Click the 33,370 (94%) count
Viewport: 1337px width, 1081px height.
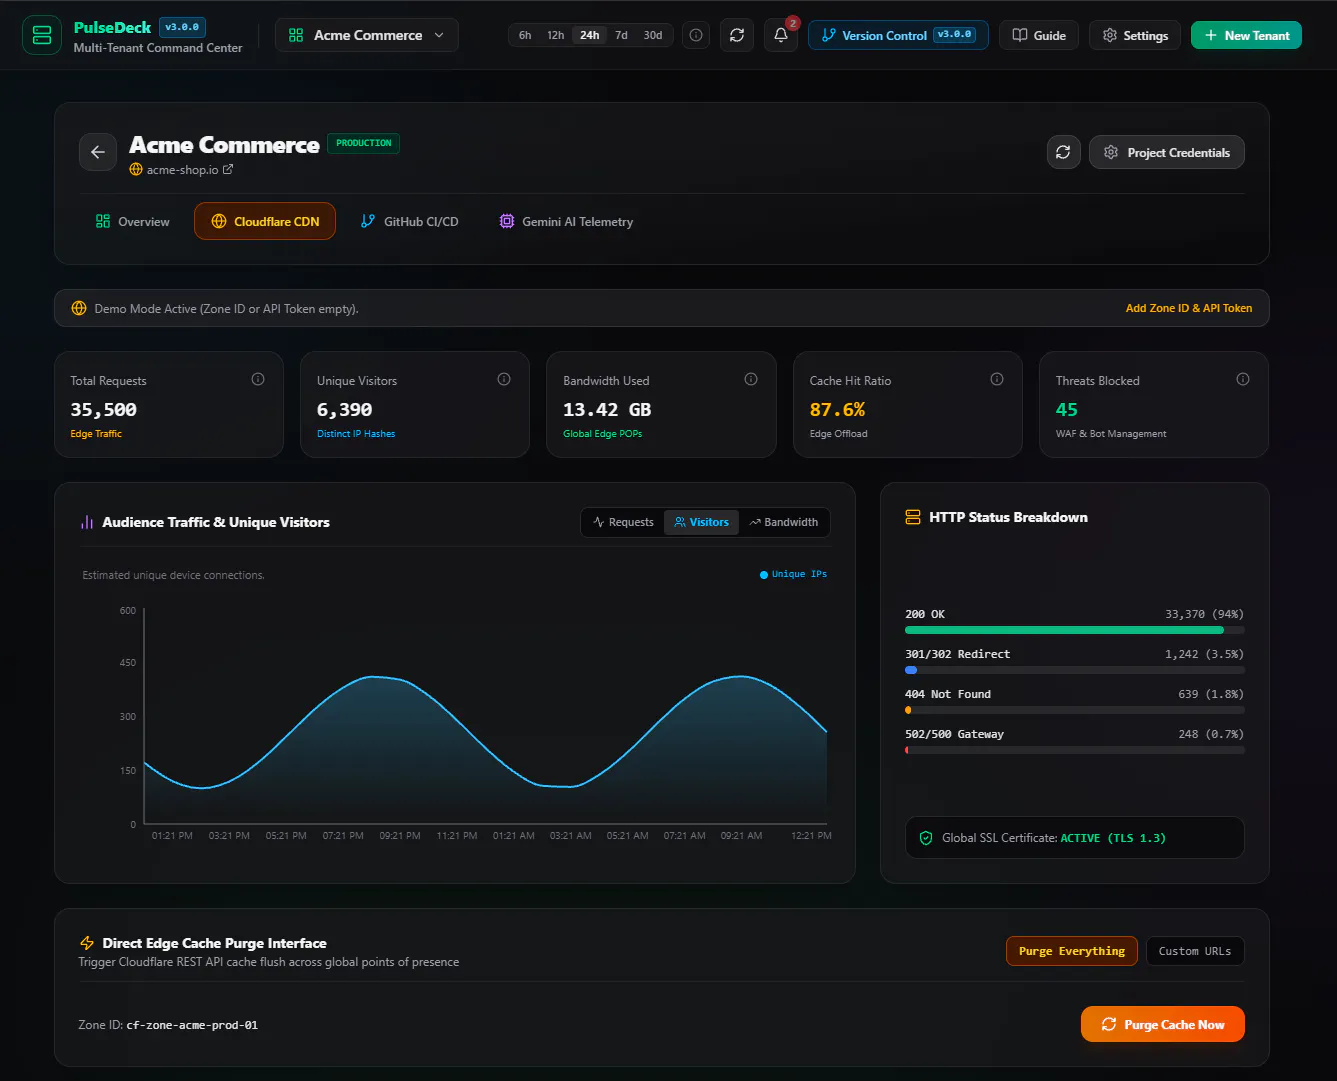click(1205, 614)
